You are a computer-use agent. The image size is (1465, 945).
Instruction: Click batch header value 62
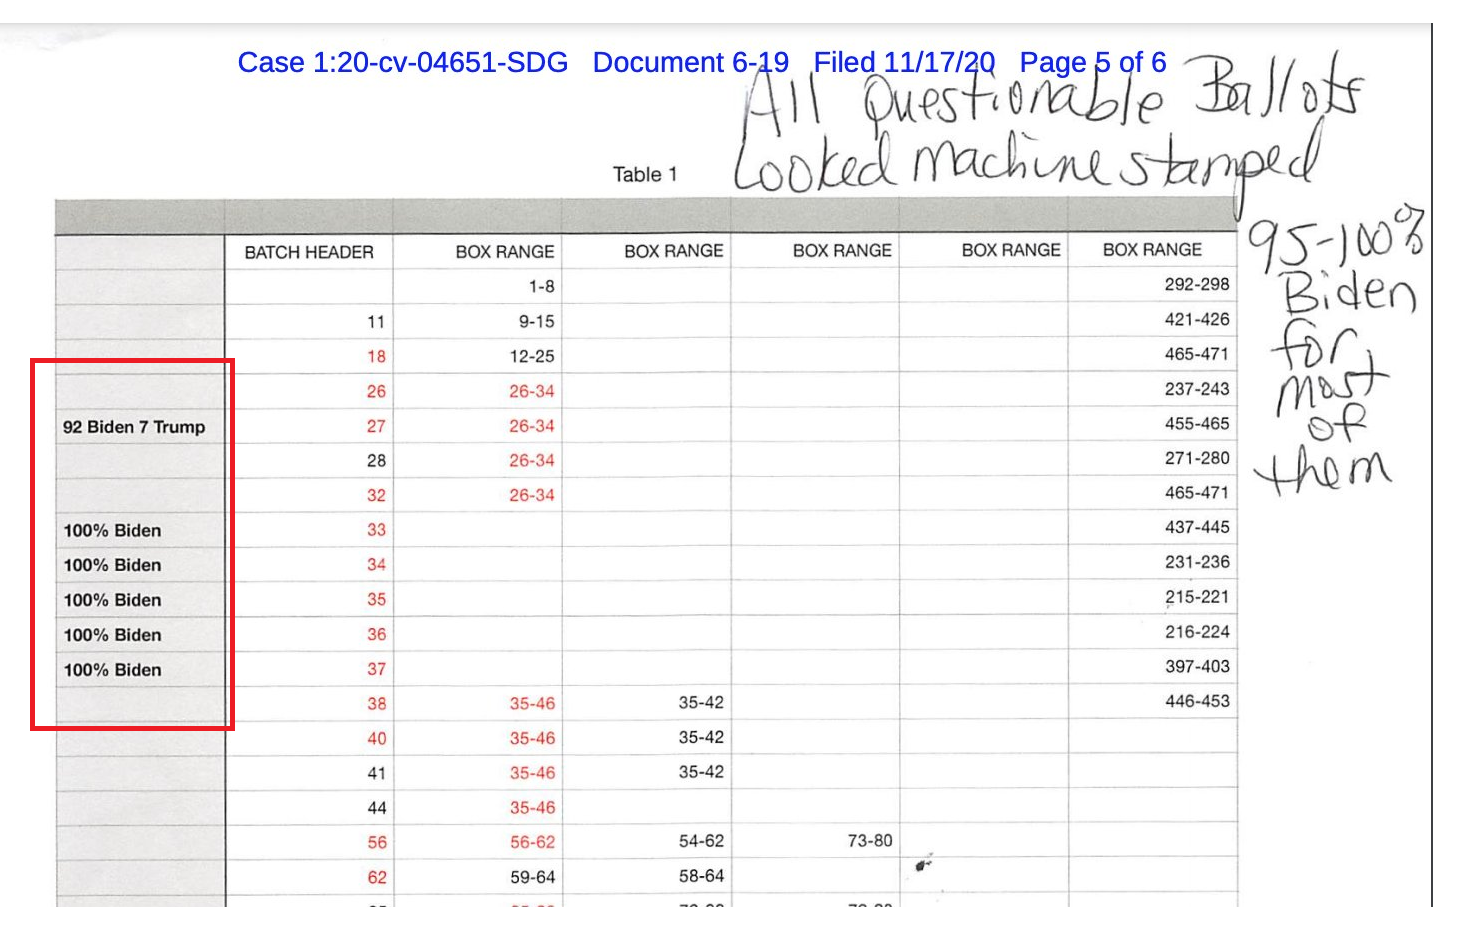click(x=376, y=878)
